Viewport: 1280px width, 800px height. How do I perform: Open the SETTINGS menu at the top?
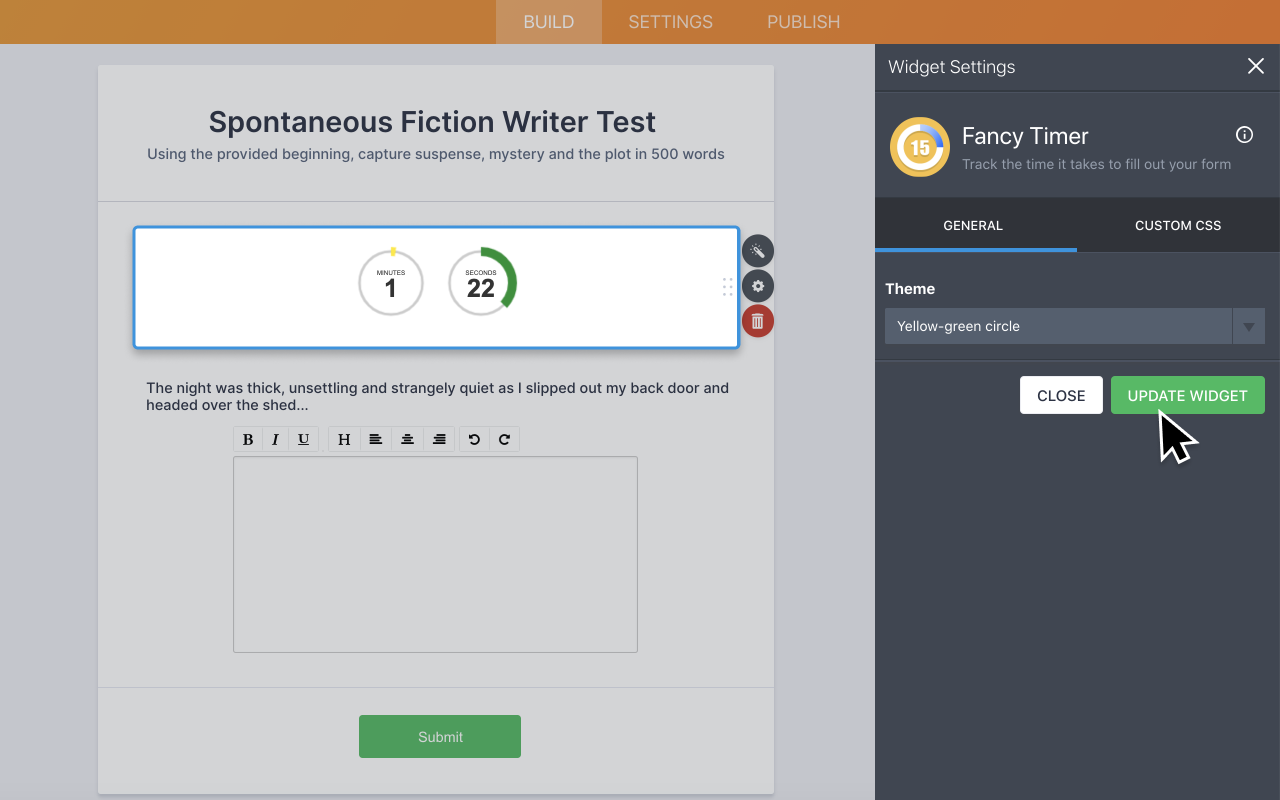pos(670,21)
